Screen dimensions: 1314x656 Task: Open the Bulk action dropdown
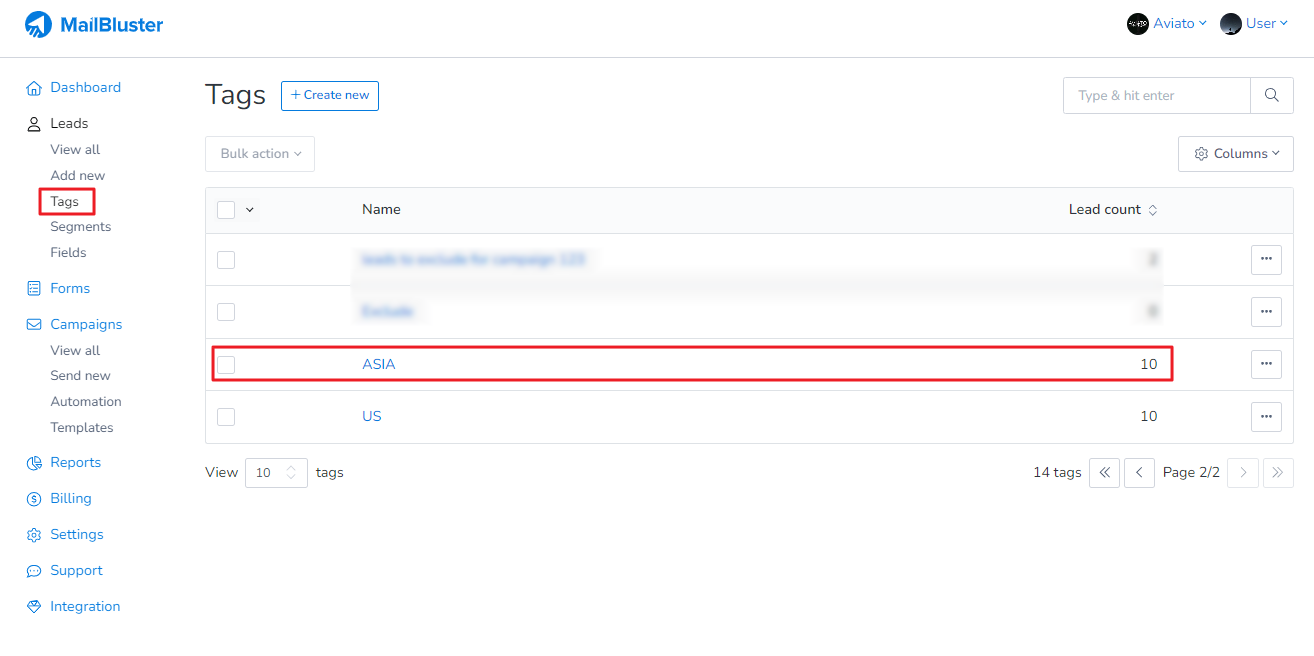260,154
